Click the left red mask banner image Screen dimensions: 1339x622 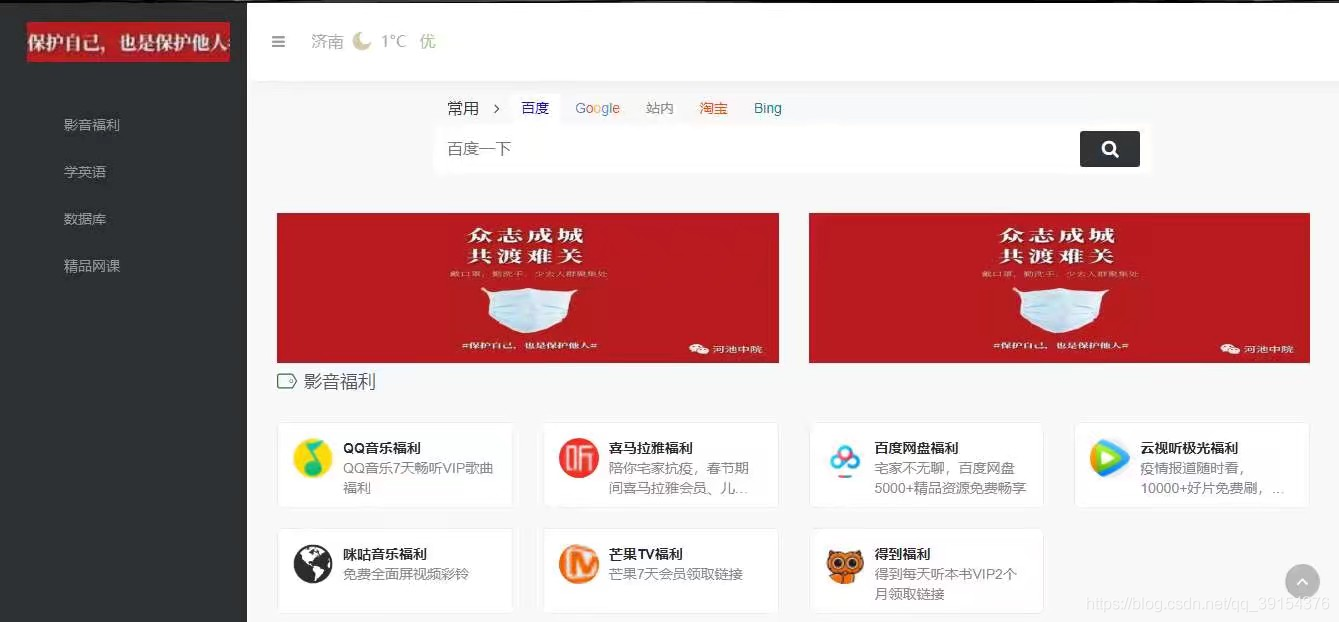[528, 288]
